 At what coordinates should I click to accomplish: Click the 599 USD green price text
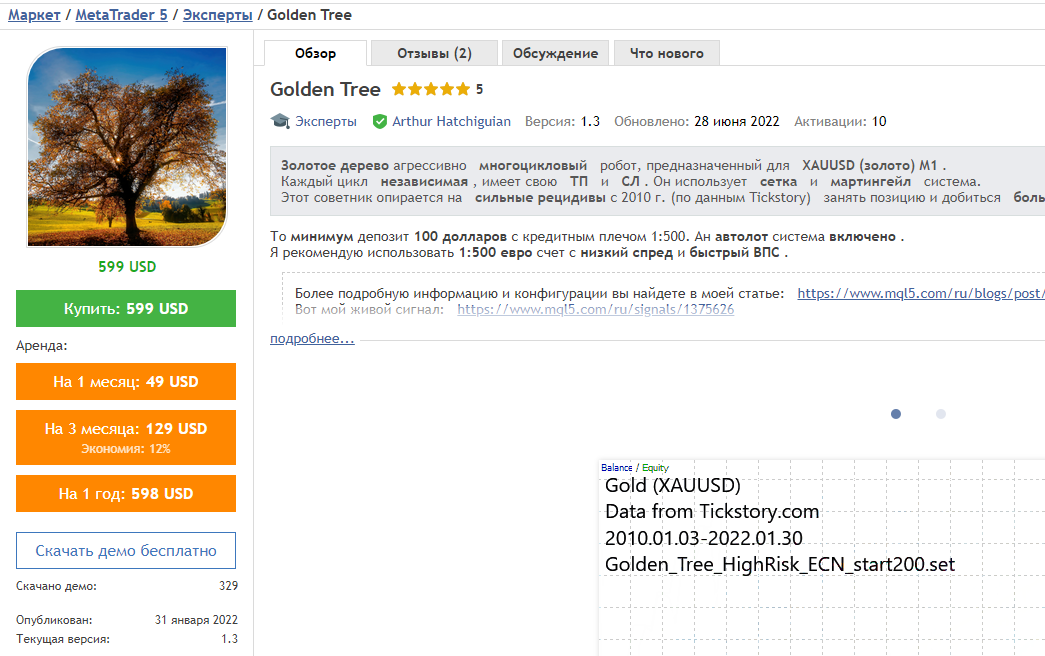[x=127, y=267]
